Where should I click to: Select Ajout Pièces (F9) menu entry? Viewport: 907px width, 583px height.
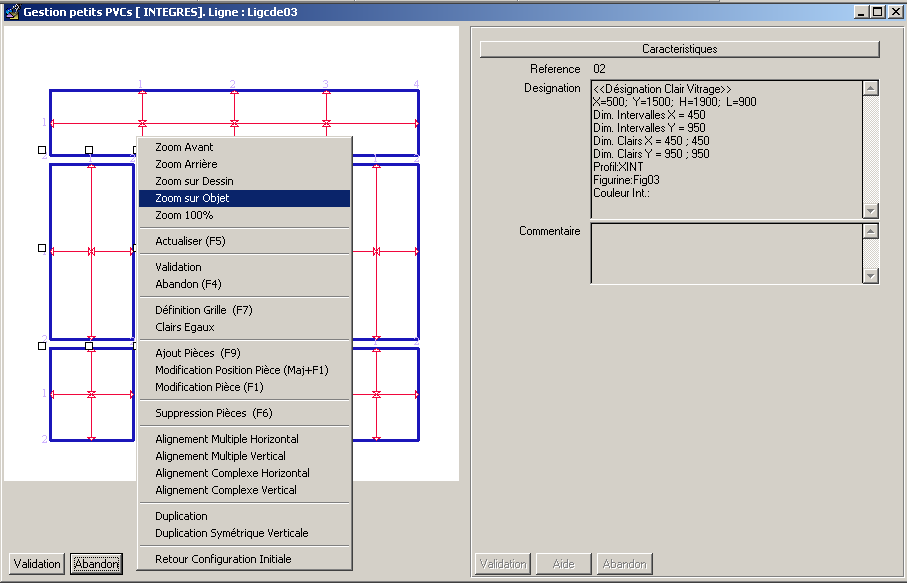(x=198, y=353)
